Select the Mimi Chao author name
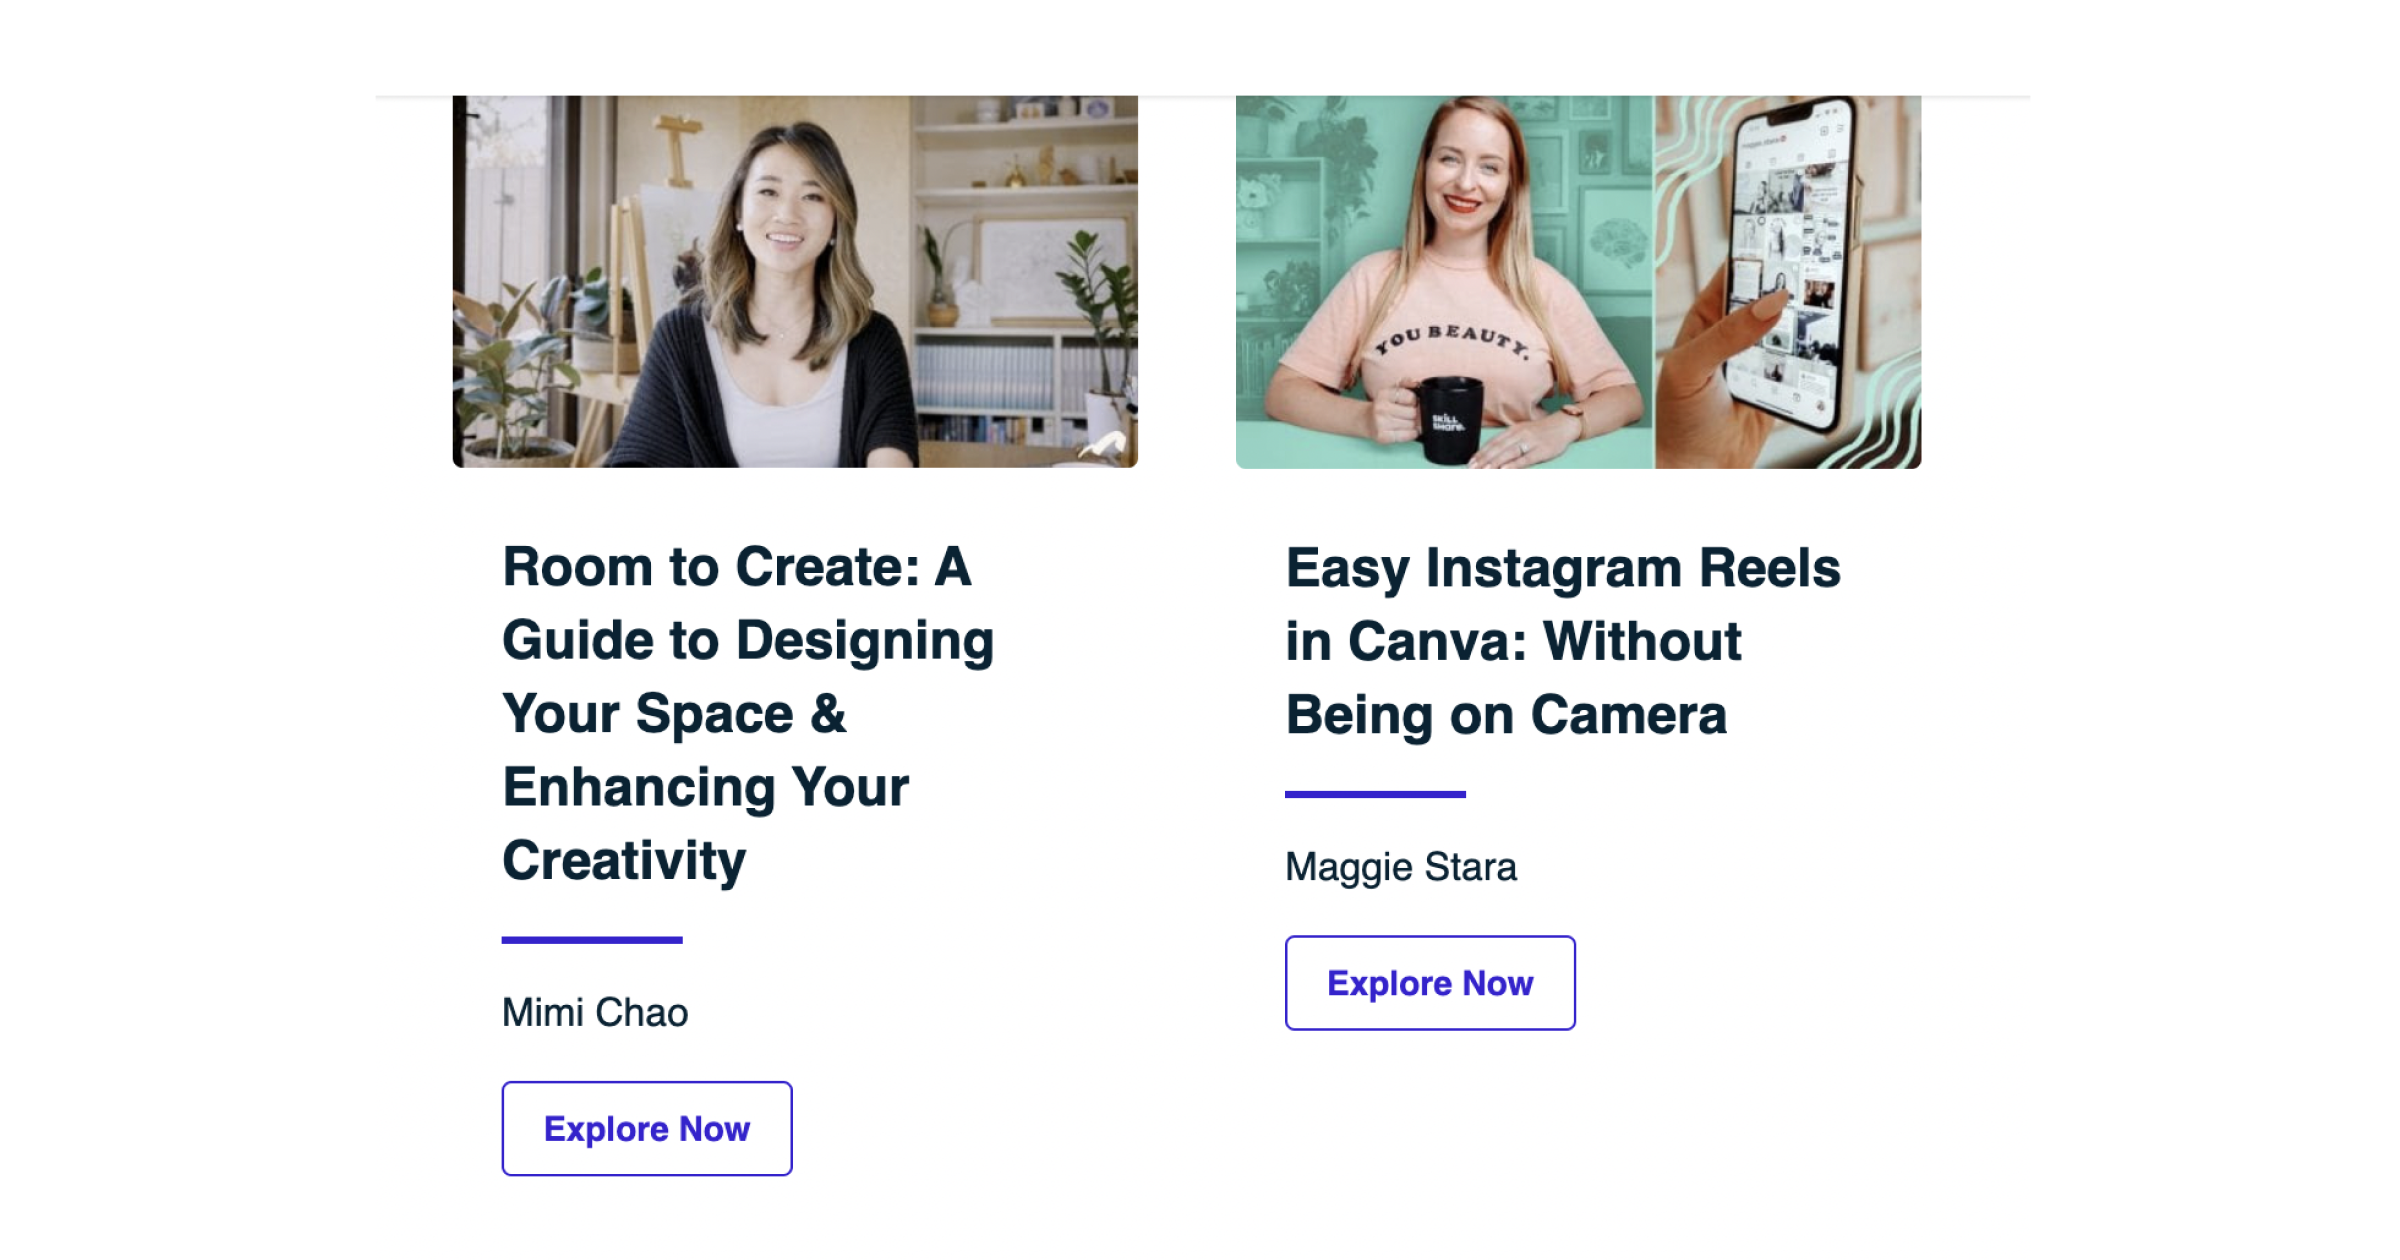The image size is (2400, 1260). [595, 1012]
